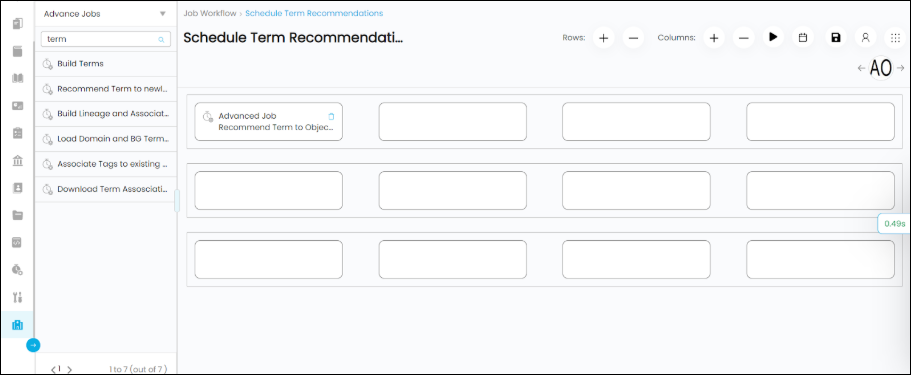Select the Load Domain and BG Term... job
This screenshot has height=375, width=911.
click(x=105, y=140)
